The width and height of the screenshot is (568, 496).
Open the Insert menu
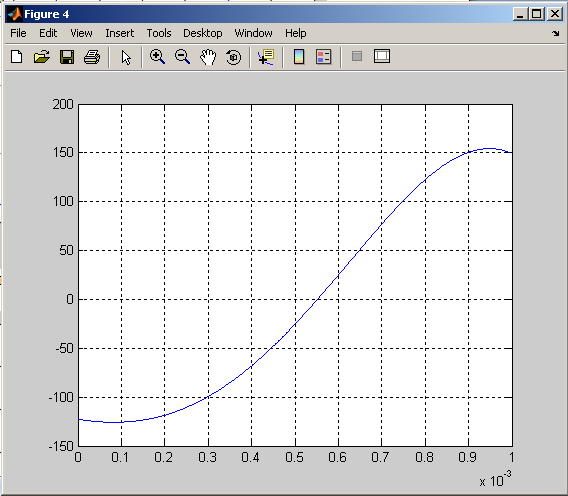[x=120, y=33]
